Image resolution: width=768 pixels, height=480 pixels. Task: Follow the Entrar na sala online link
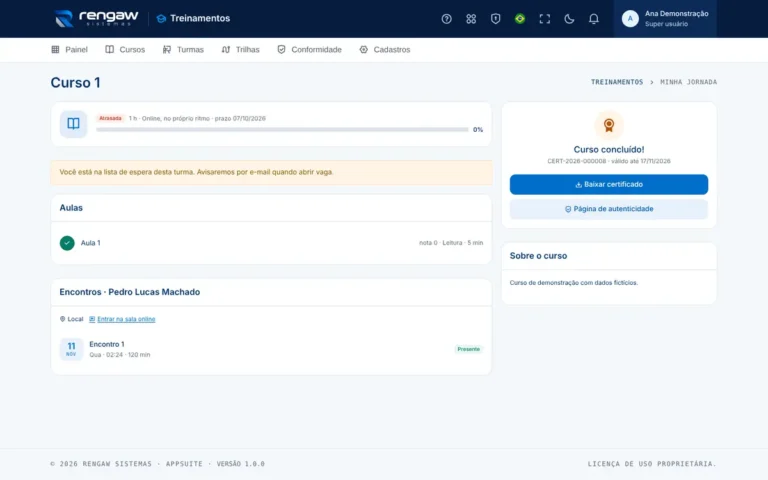point(126,319)
